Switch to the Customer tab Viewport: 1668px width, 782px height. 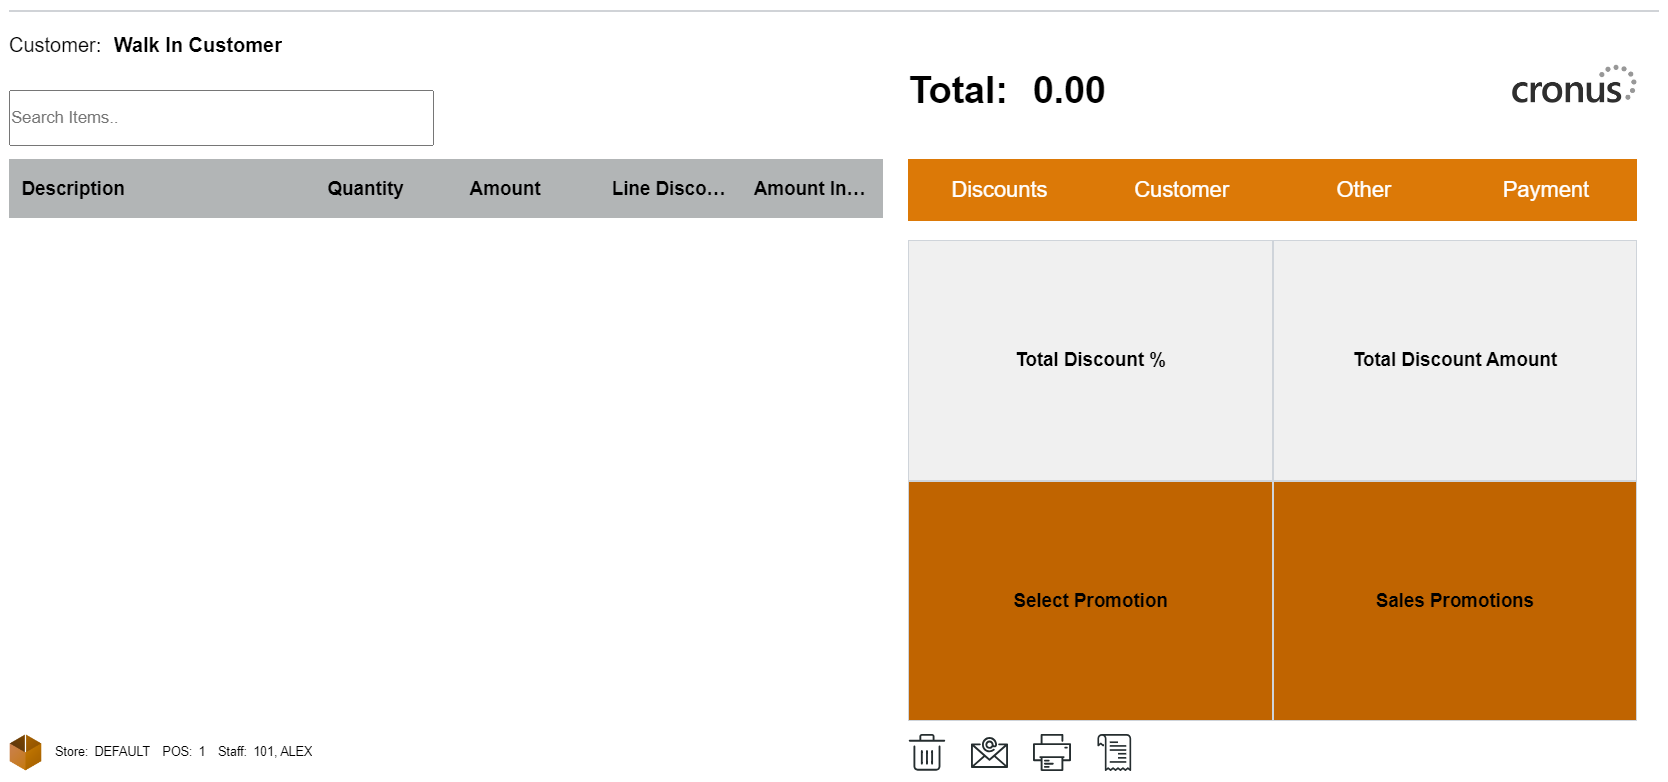pyautogui.click(x=1180, y=190)
